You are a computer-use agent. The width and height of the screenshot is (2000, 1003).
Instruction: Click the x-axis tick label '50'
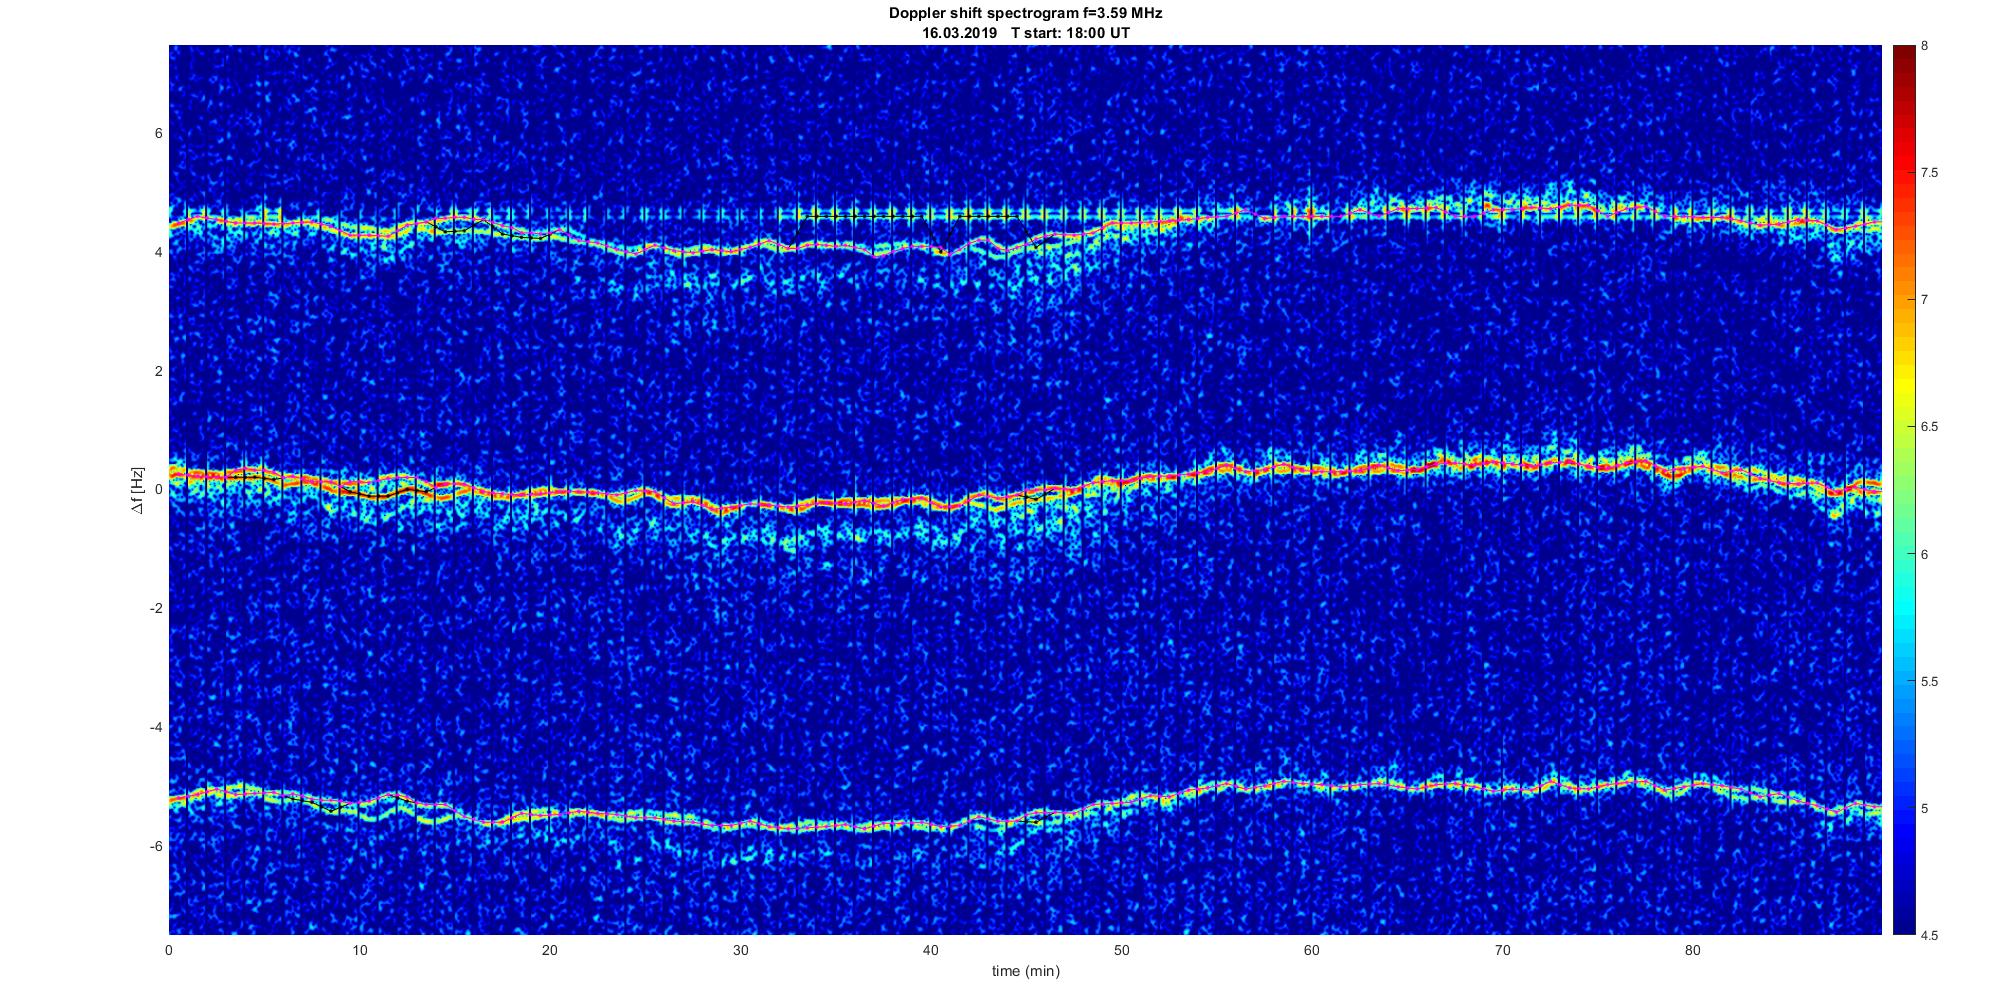[1121, 950]
